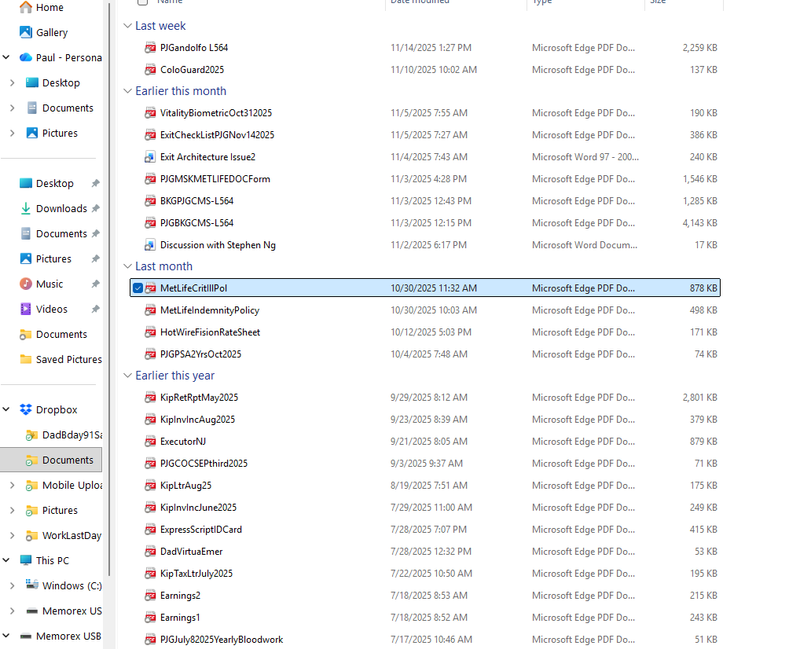
Task: Click PDF icon of KipRetRptMay2025
Action: [x=150, y=398]
